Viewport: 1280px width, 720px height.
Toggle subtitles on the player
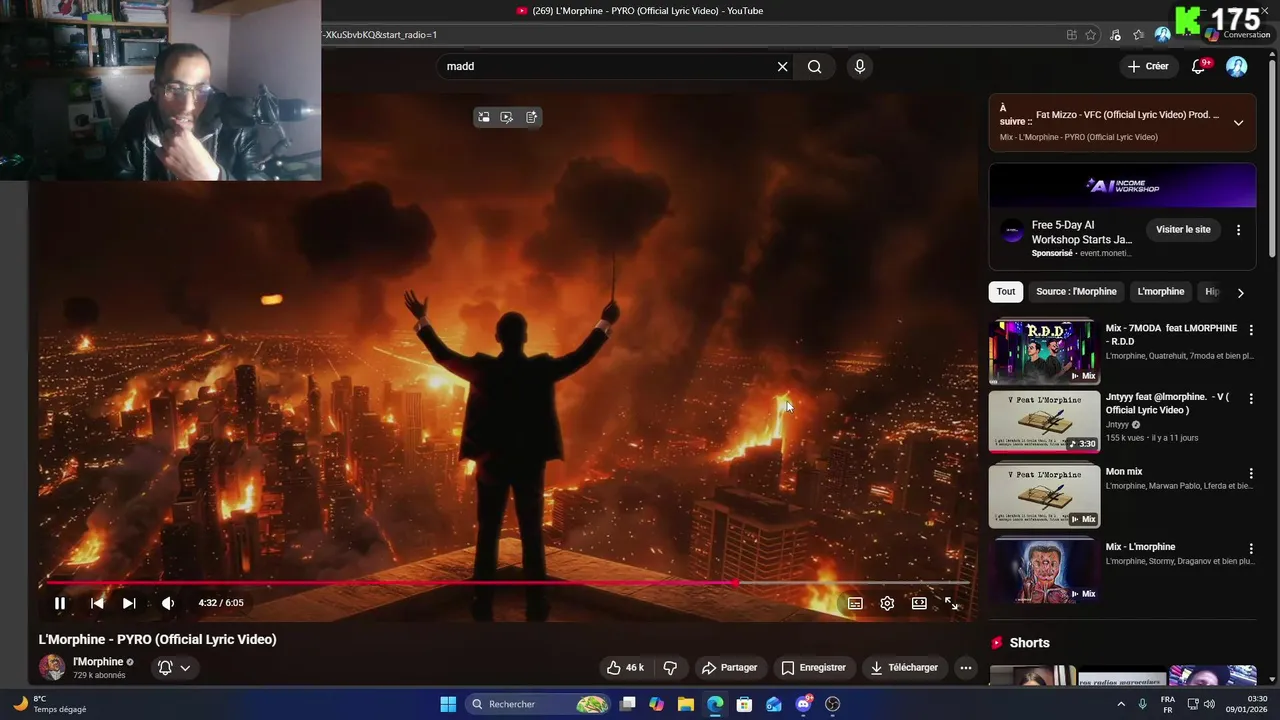(855, 603)
